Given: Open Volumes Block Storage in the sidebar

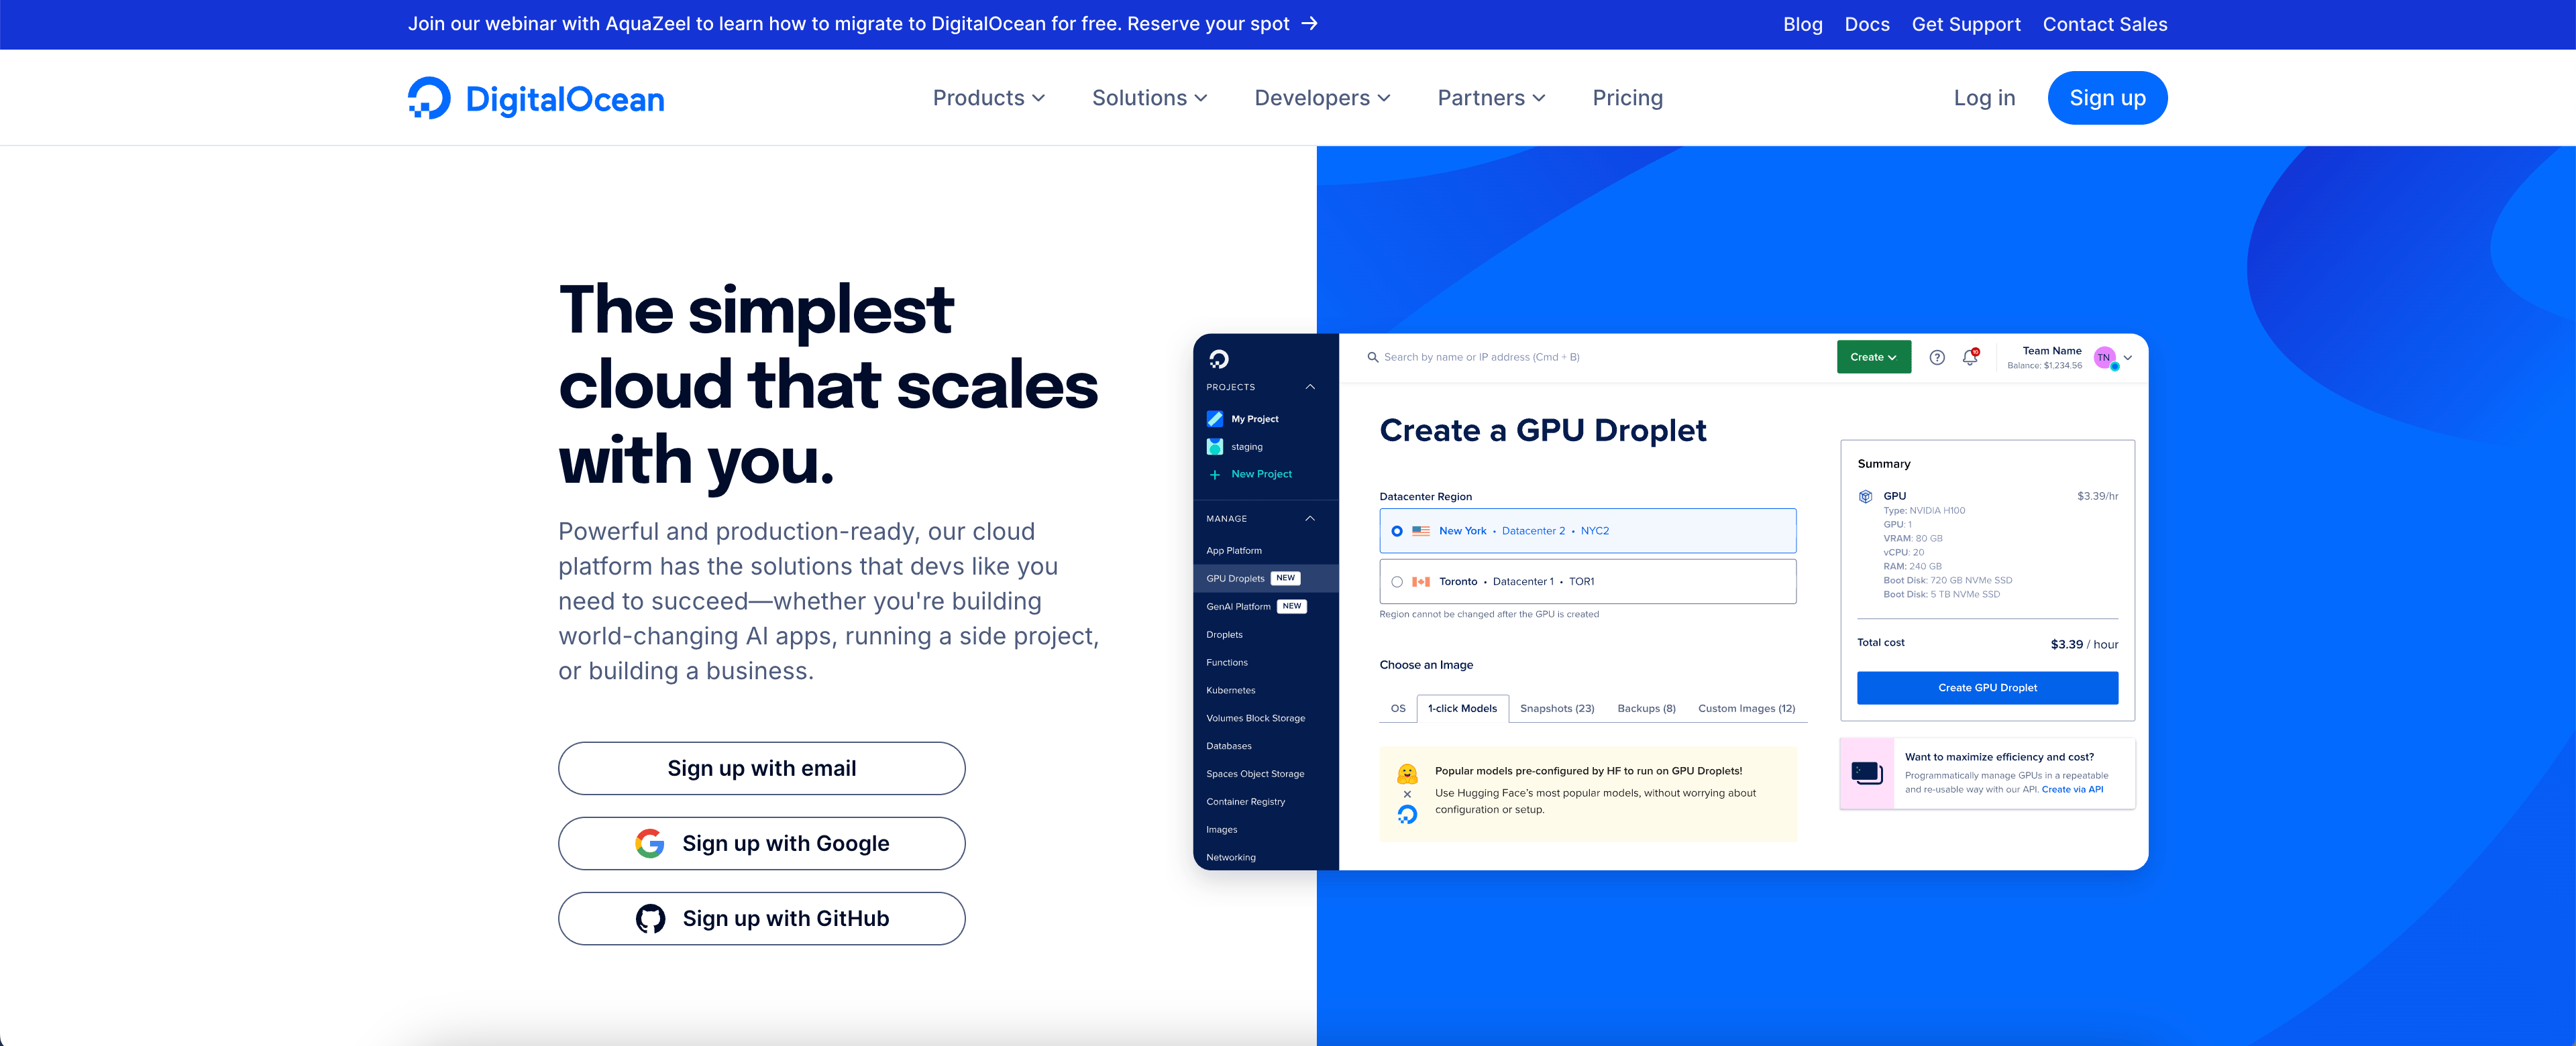Looking at the screenshot, I should 1255,719.
